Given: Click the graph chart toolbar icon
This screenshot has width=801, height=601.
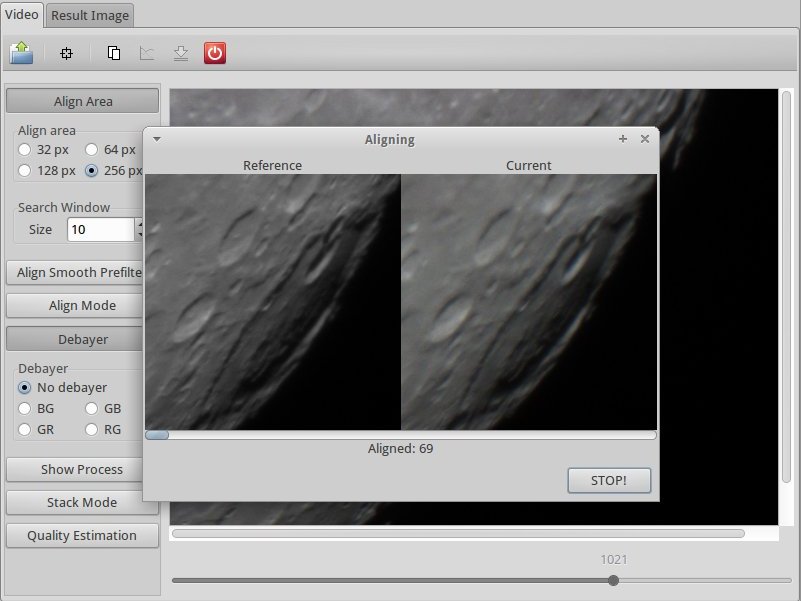Looking at the screenshot, I should [x=147, y=53].
